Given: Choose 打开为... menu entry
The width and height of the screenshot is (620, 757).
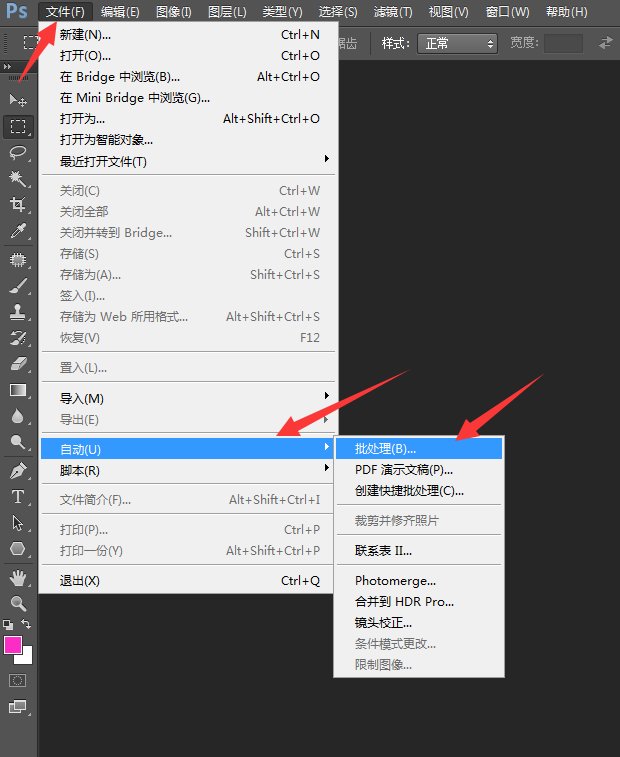Looking at the screenshot, I should click(x=187, y=119).
